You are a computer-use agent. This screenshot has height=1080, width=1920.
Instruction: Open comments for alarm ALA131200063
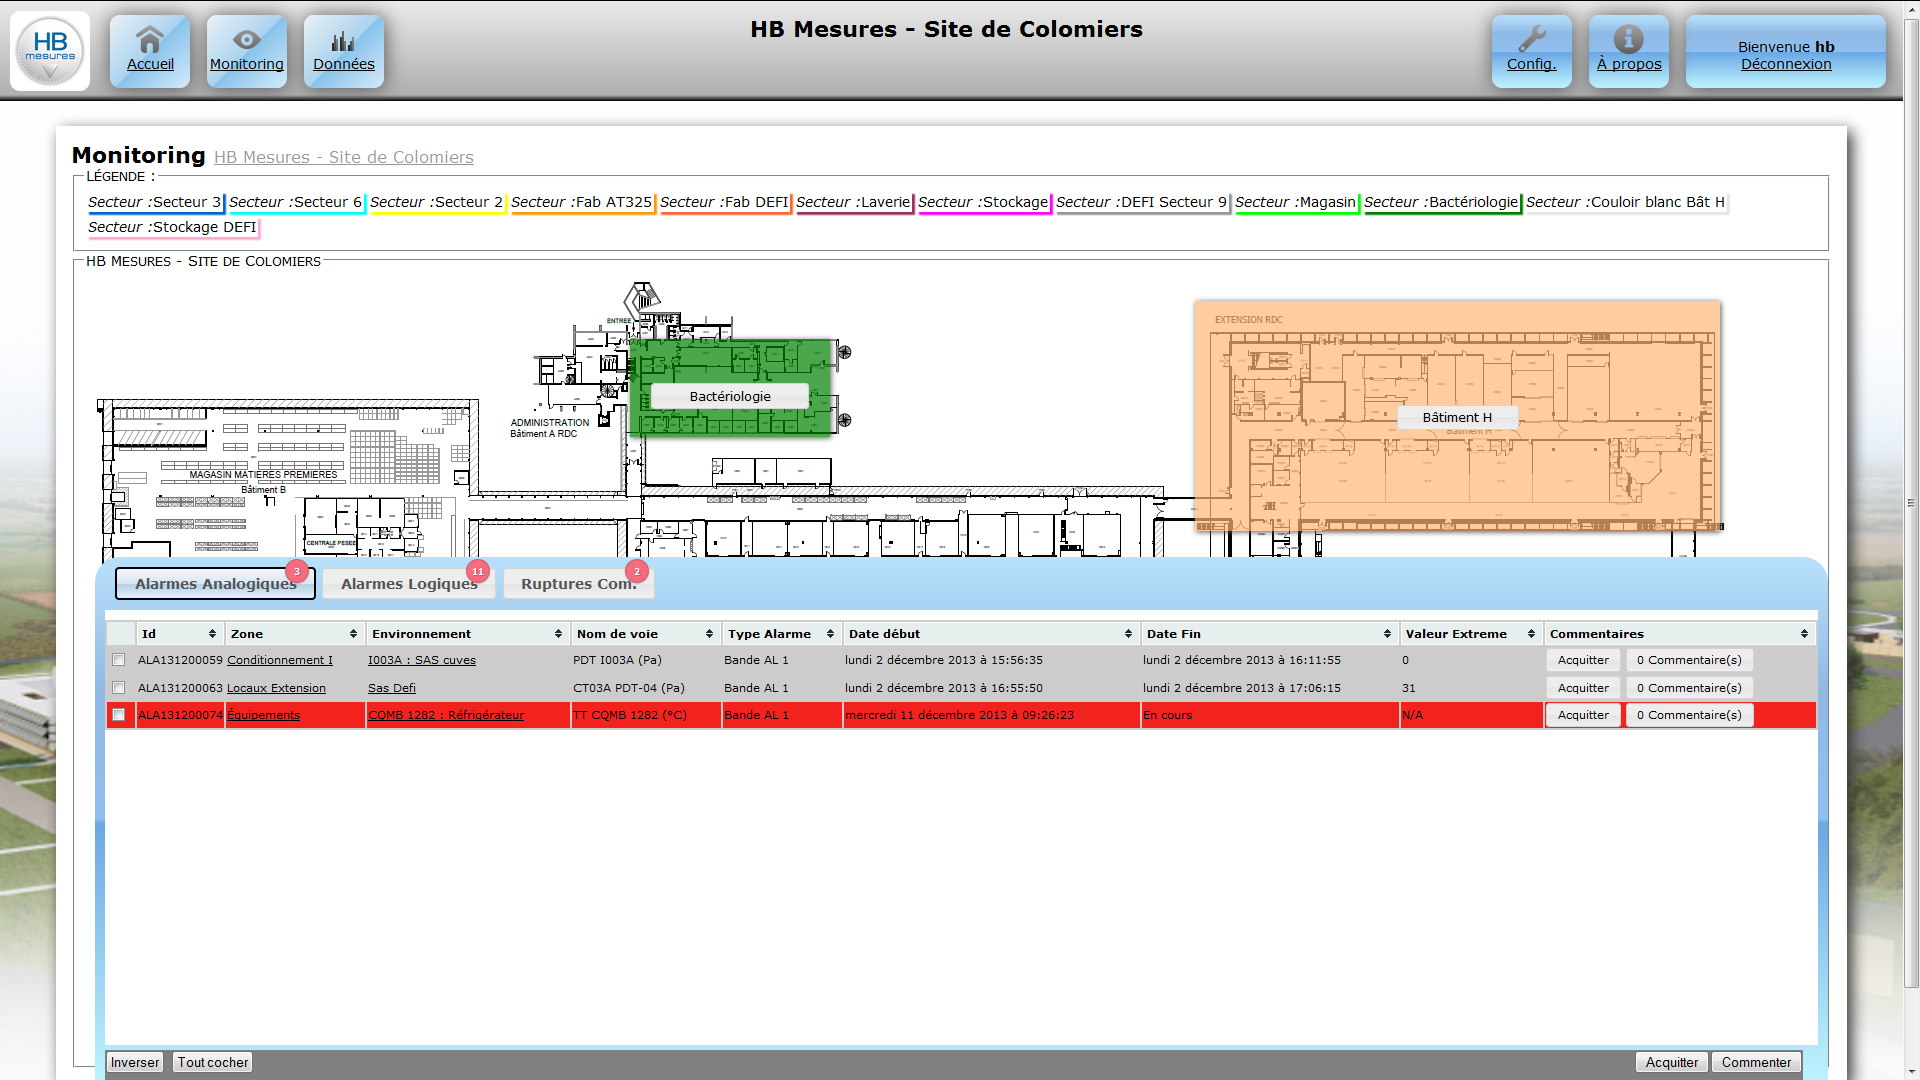coord(1689,688)
